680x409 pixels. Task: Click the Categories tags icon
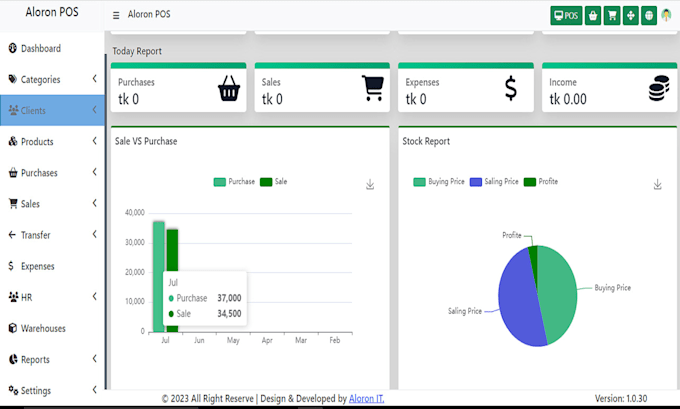coord(13,79)
